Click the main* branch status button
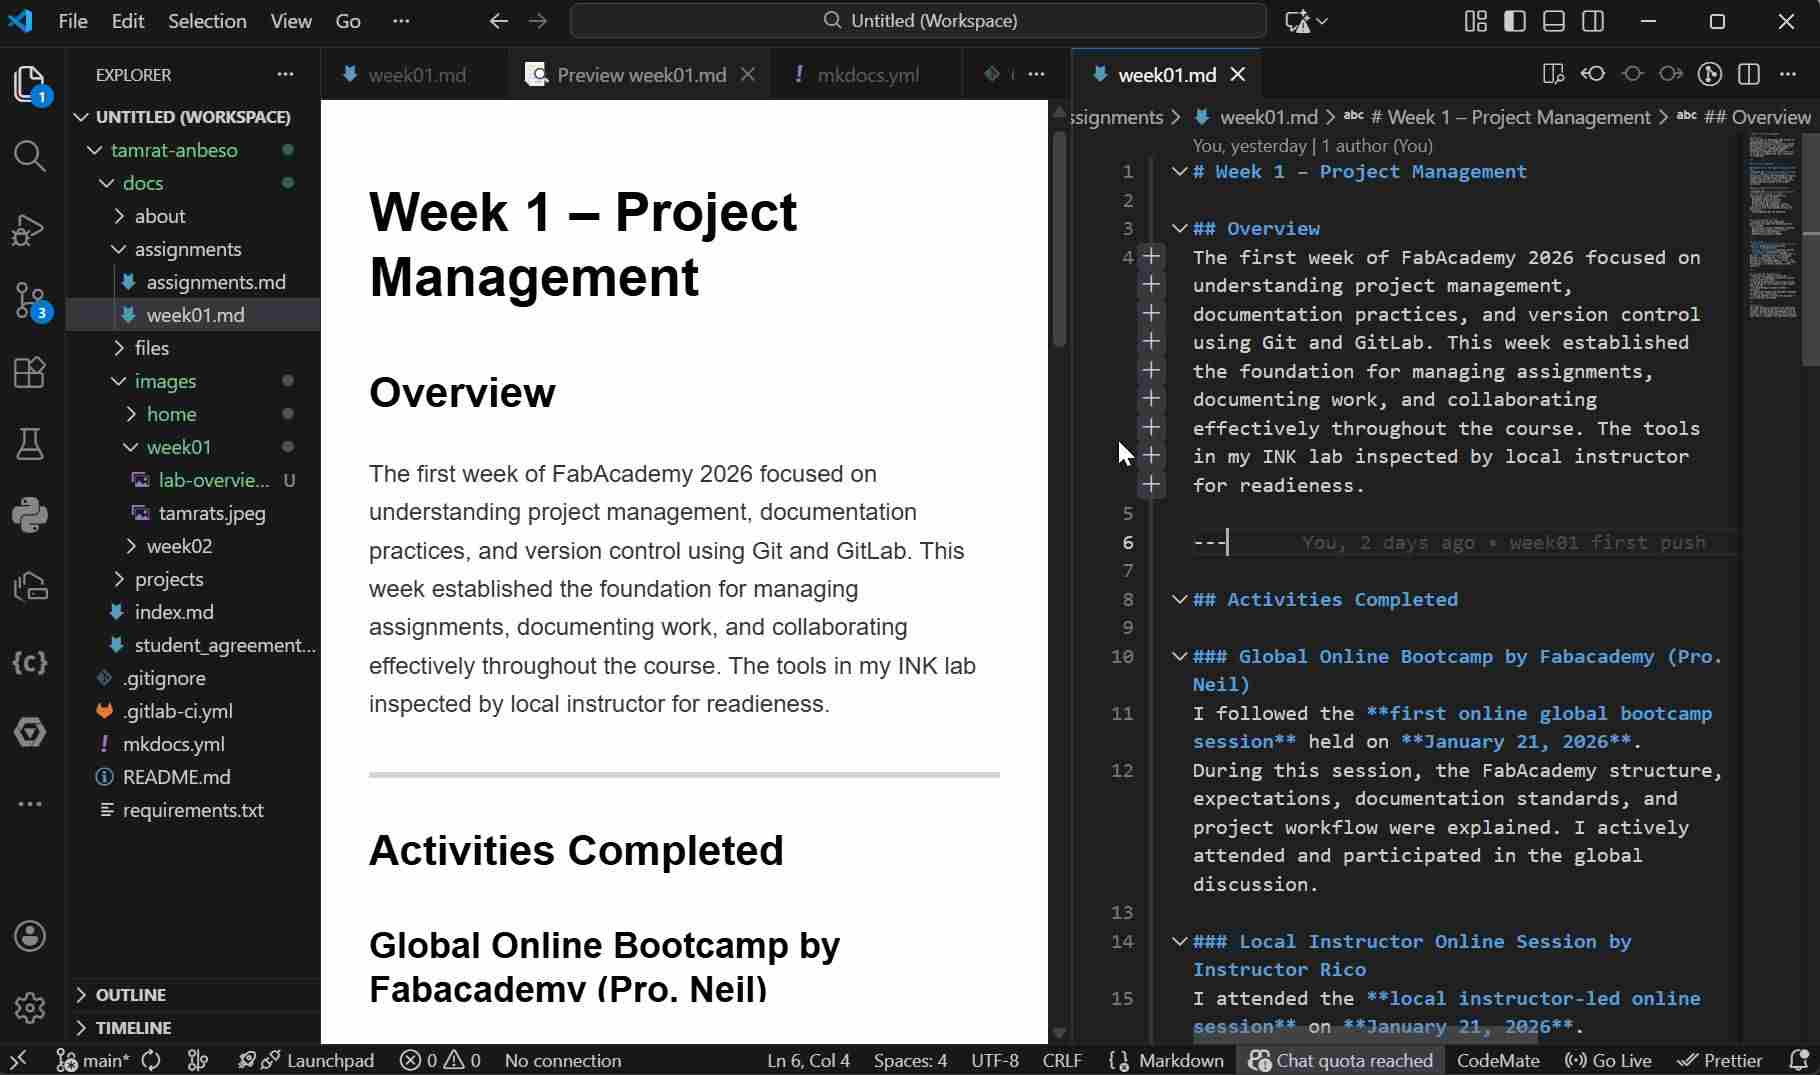 [x=92, y=1060]
